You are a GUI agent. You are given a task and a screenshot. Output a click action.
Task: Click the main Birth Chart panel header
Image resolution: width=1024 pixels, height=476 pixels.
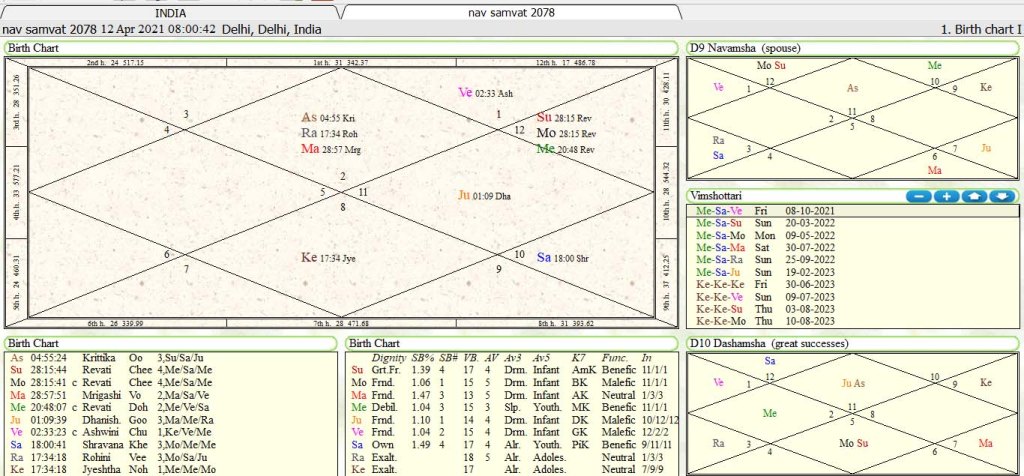click(34, 48)
